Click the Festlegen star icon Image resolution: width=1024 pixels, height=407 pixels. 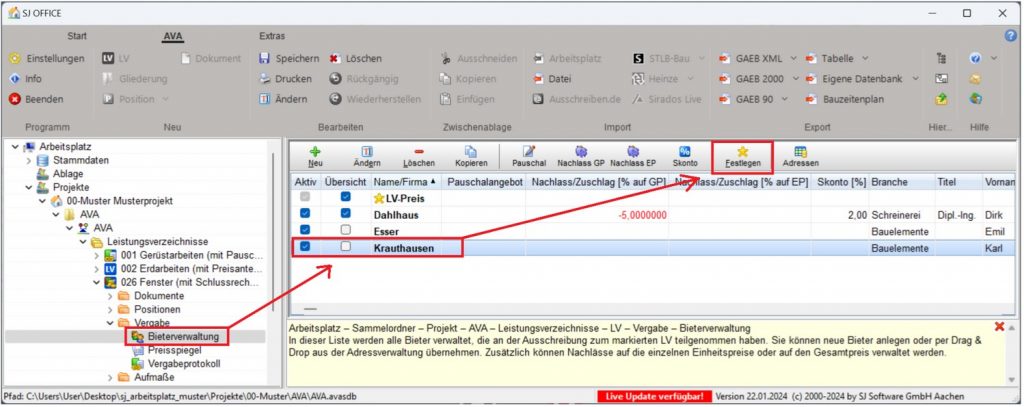point(742,150)
